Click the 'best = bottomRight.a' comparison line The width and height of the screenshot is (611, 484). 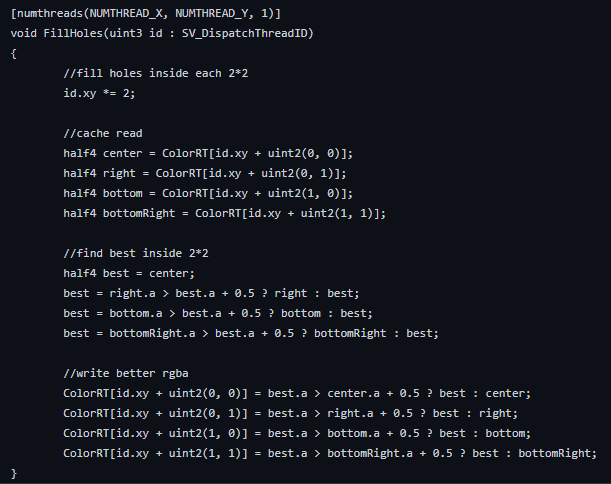pyautogui.click(x=251, y=333)
